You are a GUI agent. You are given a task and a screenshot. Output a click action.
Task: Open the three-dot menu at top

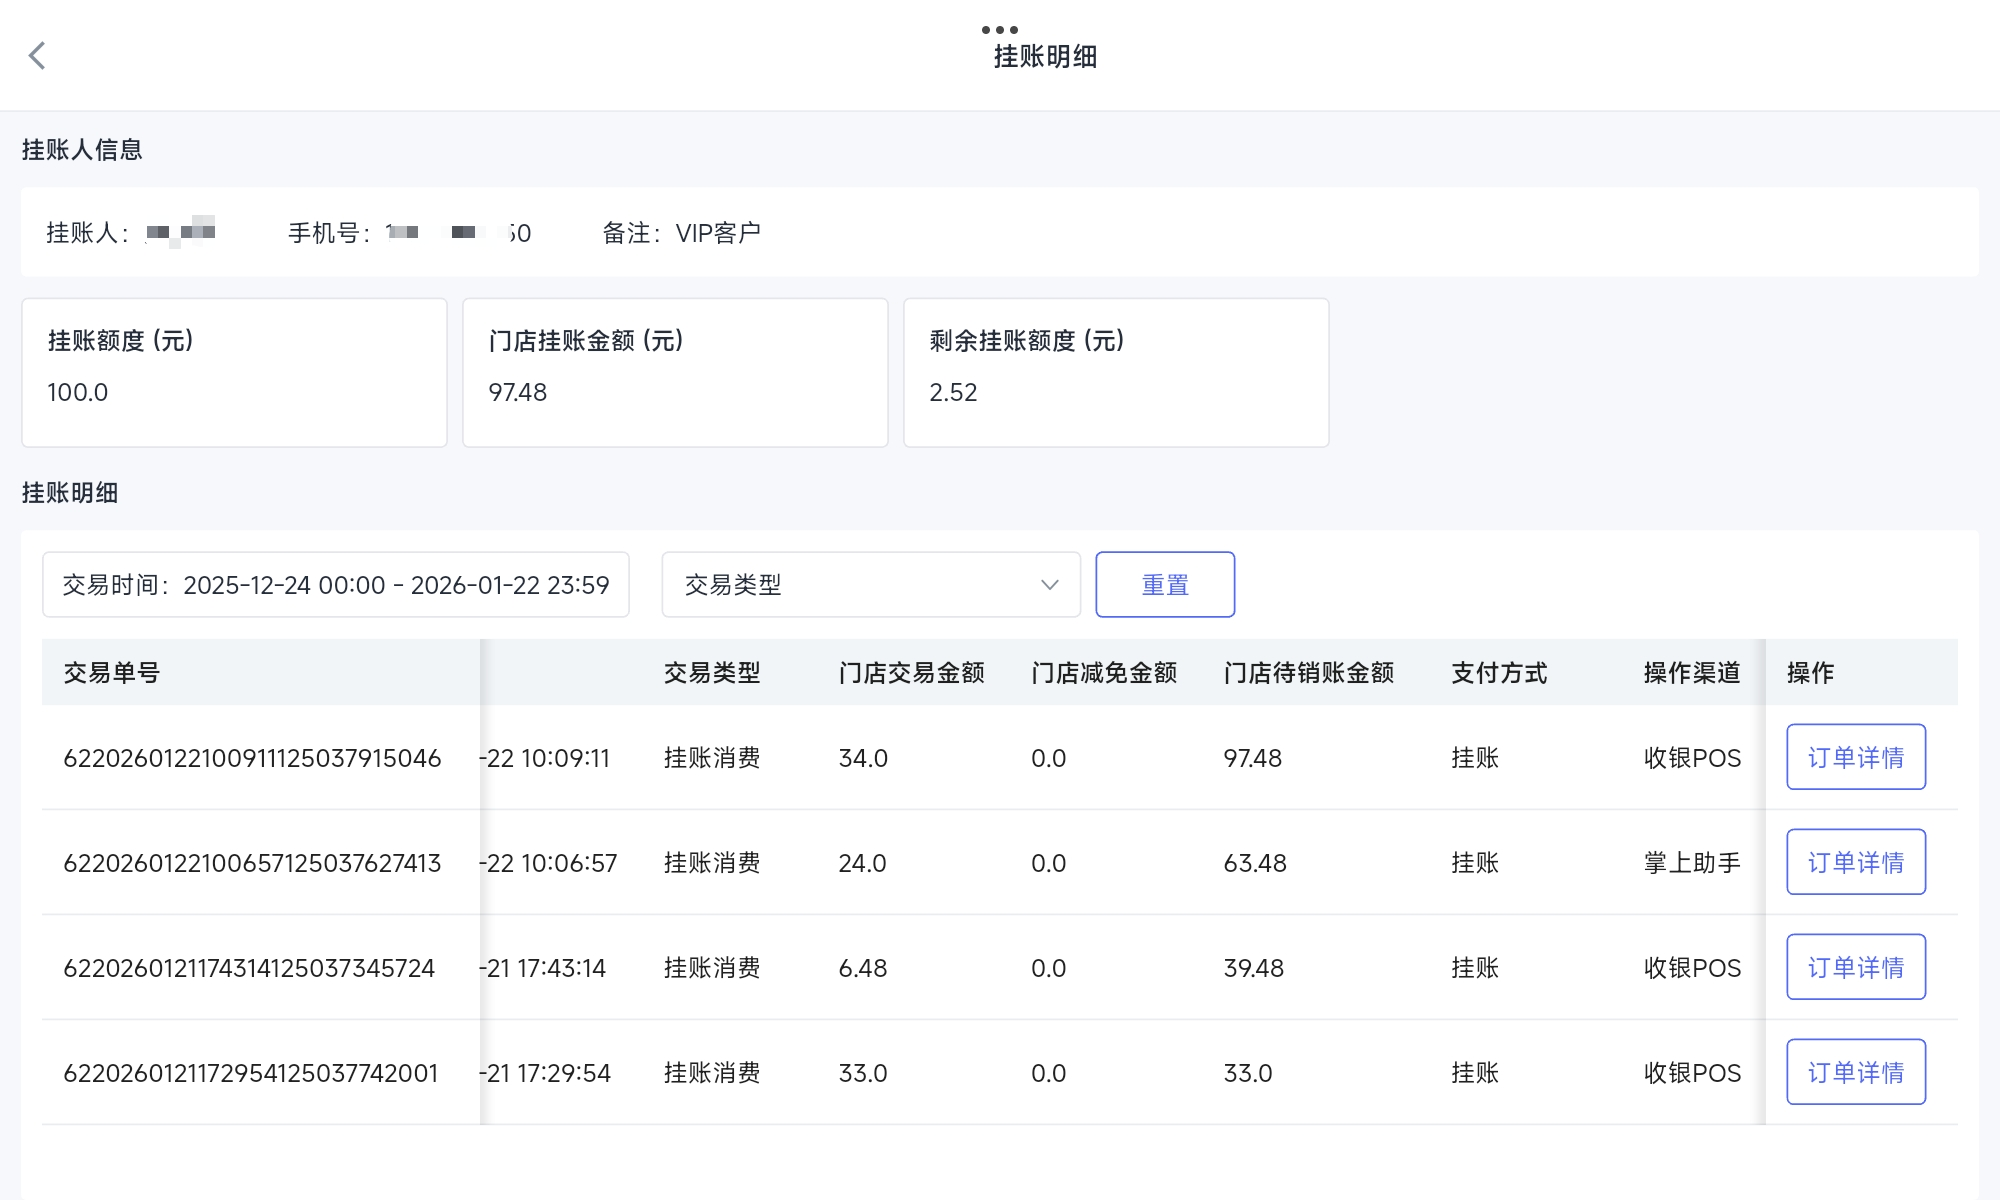click(x=999, y=29)
